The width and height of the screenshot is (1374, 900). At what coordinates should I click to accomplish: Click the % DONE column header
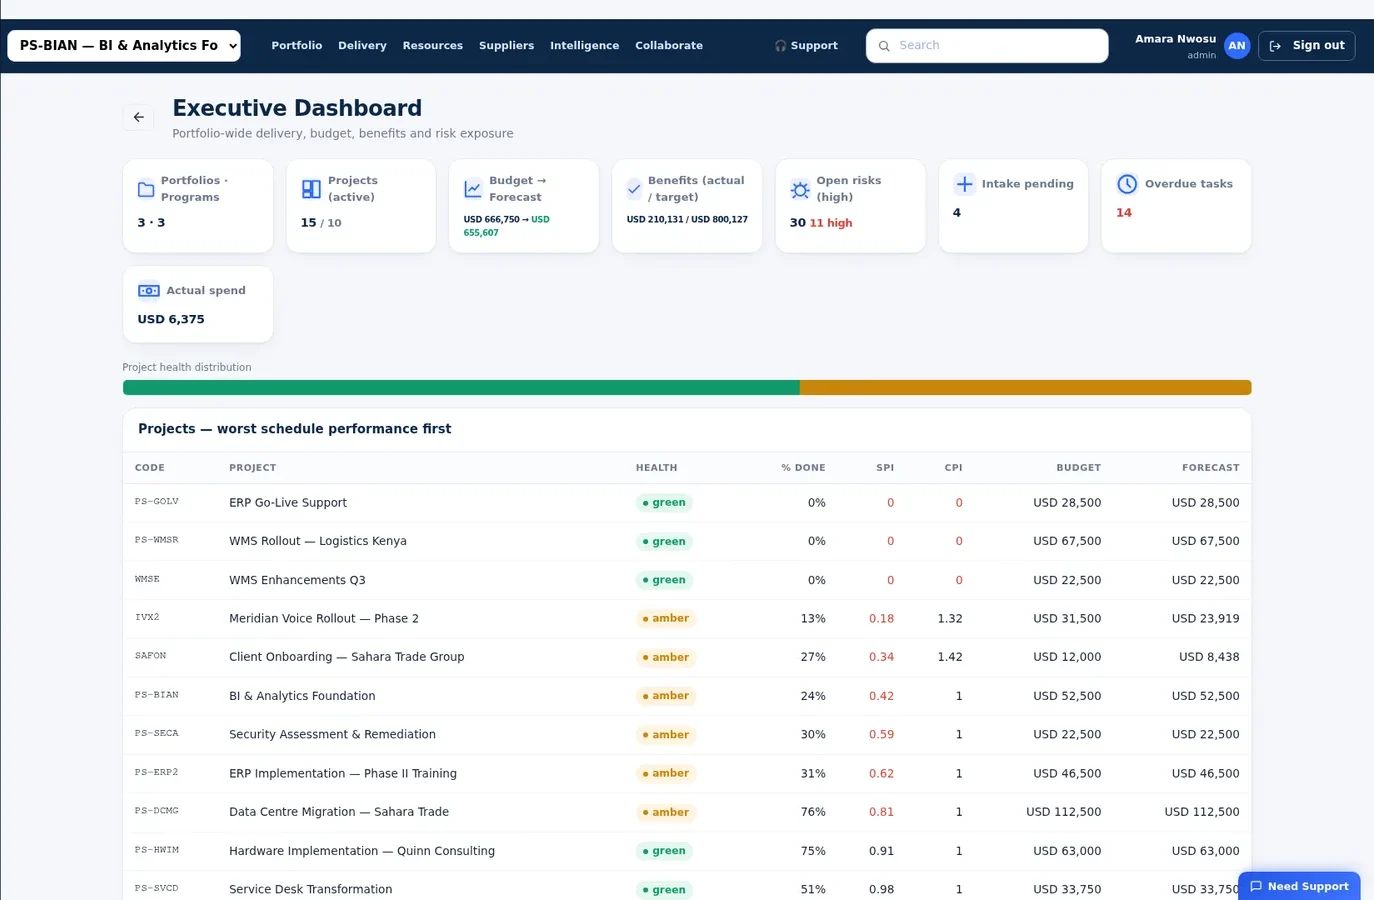[803, 468]
